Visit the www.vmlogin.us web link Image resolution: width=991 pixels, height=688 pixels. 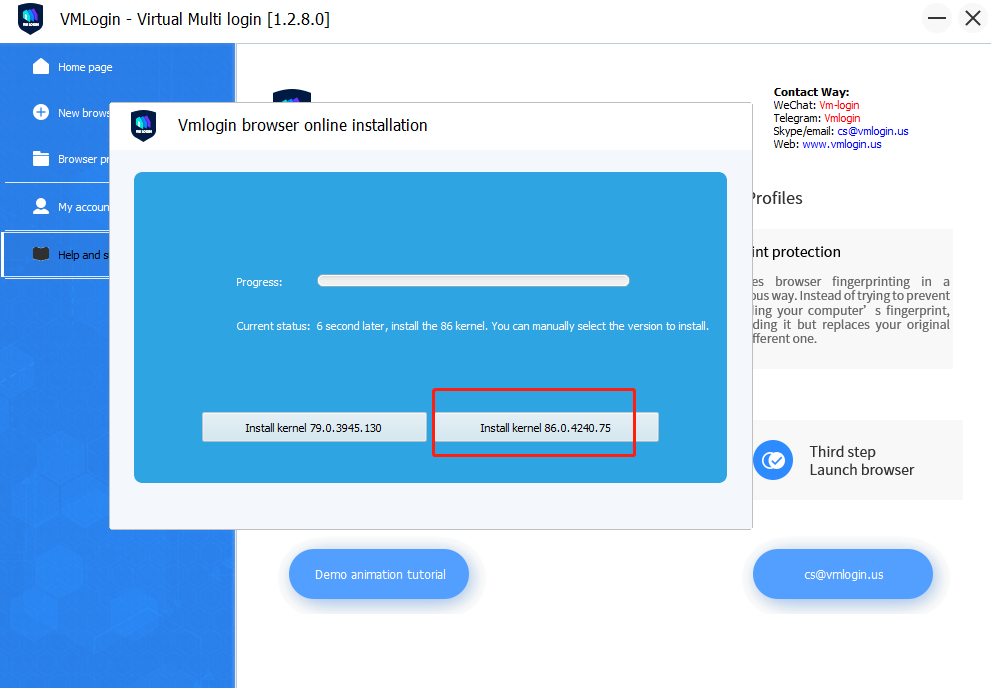point(841,144)
